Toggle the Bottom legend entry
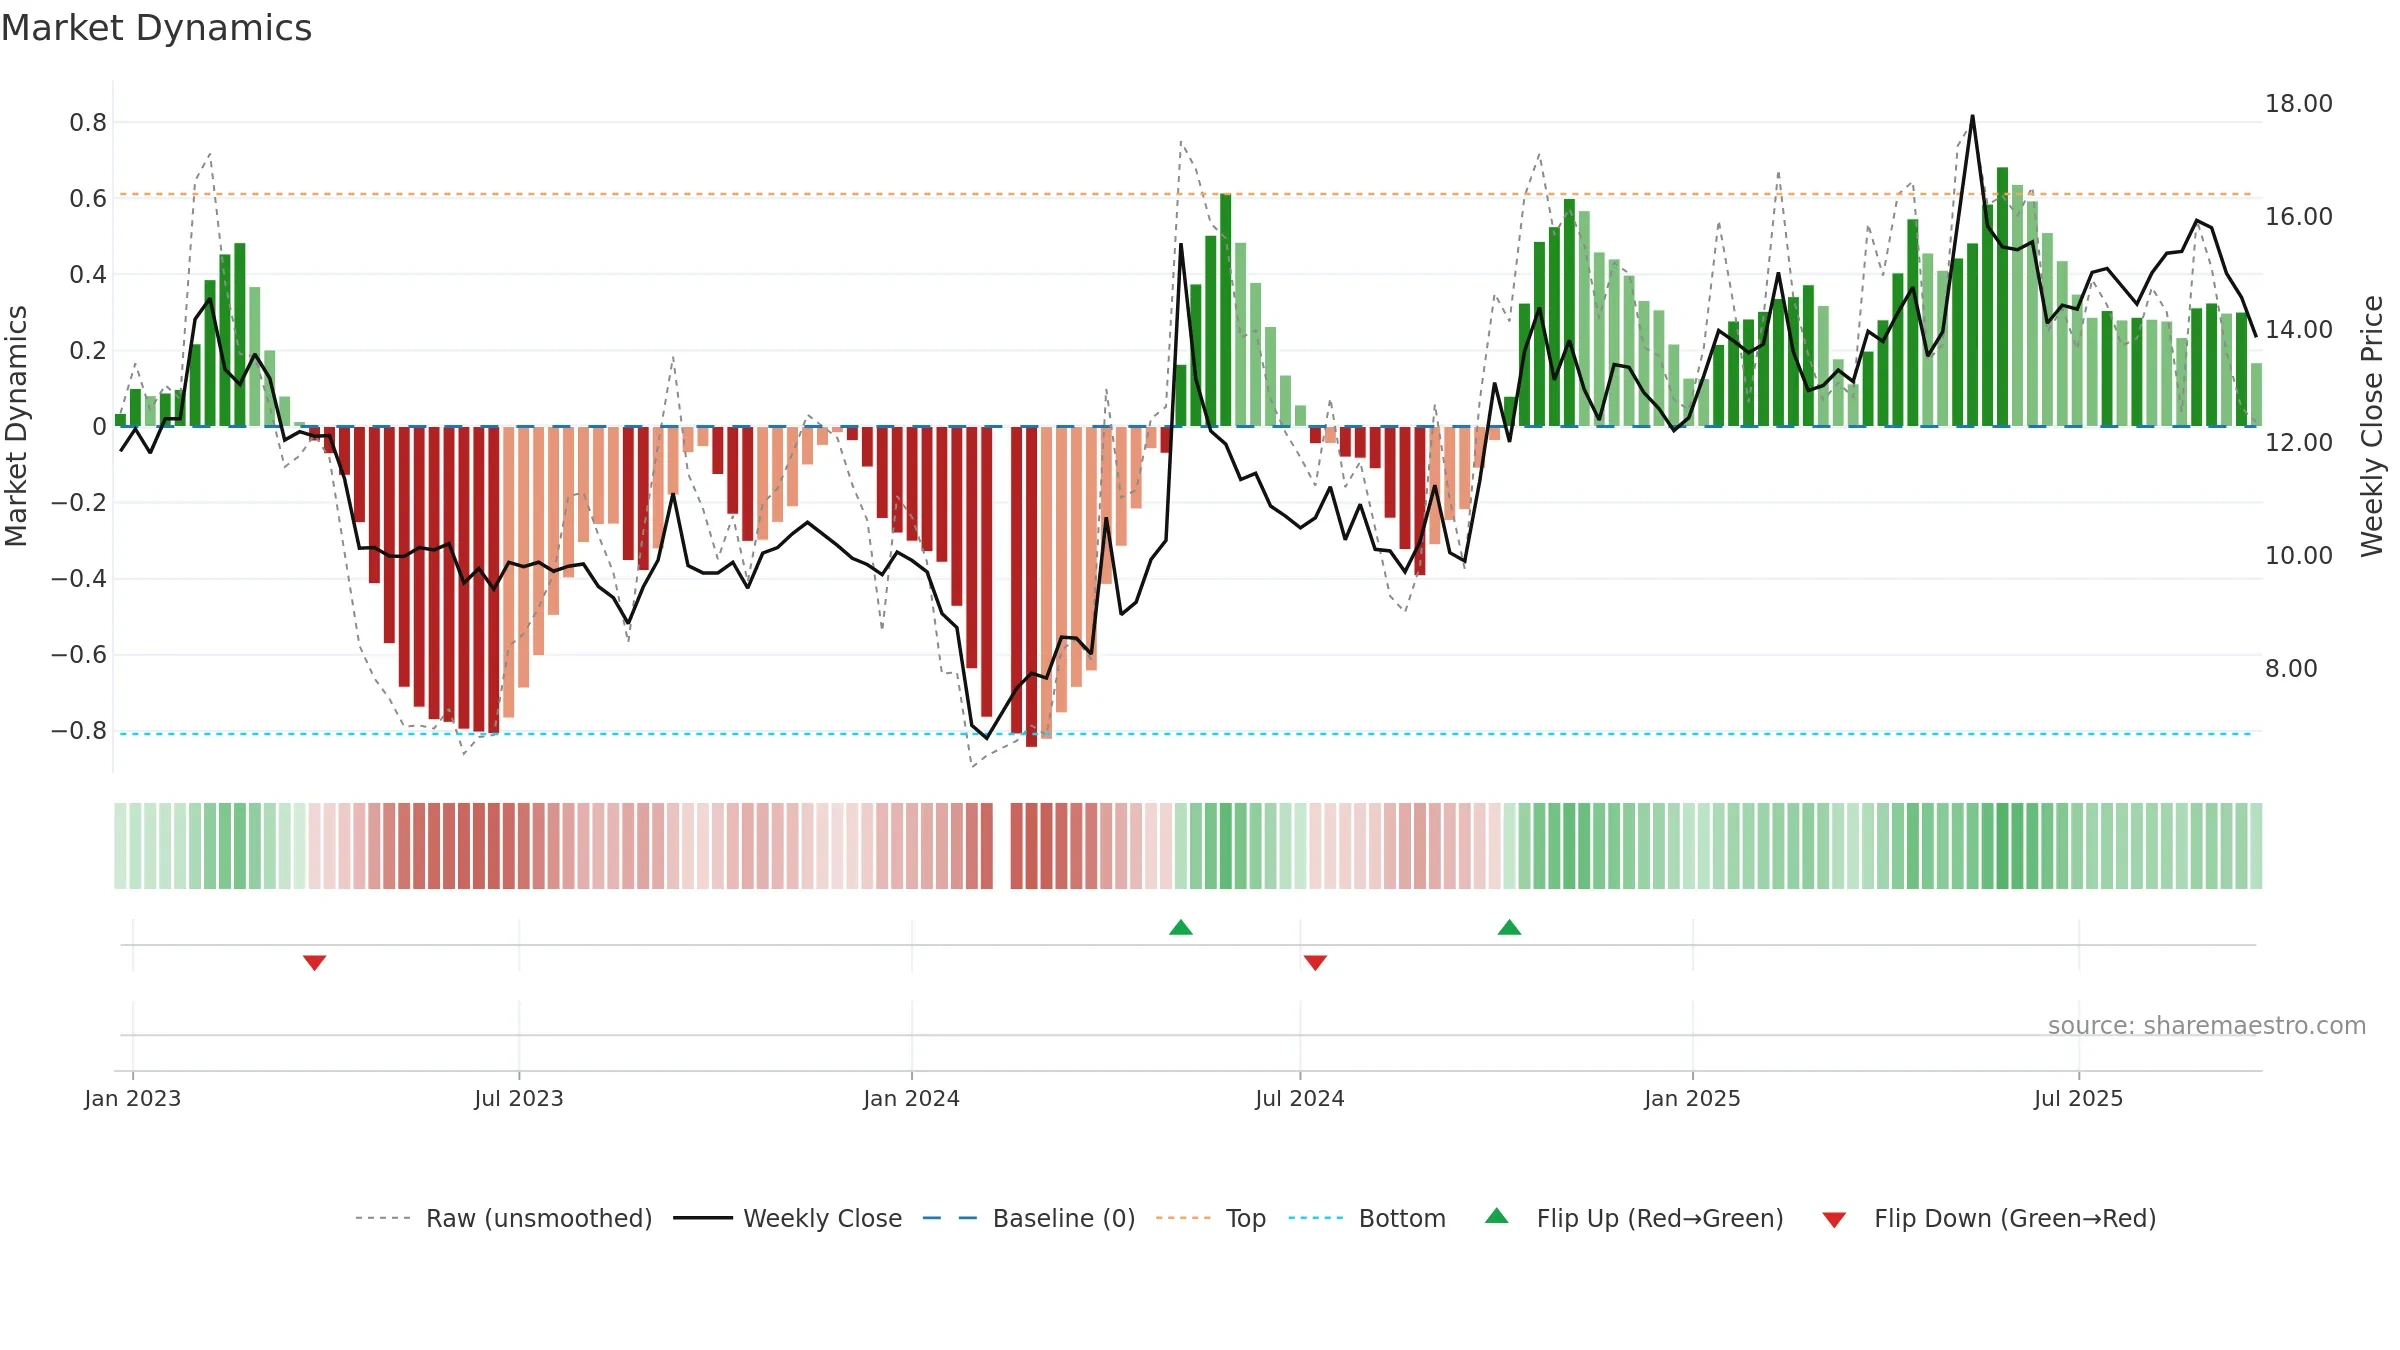The width and height of the screenshot is (2400, 1350). click(1367, 1218)
